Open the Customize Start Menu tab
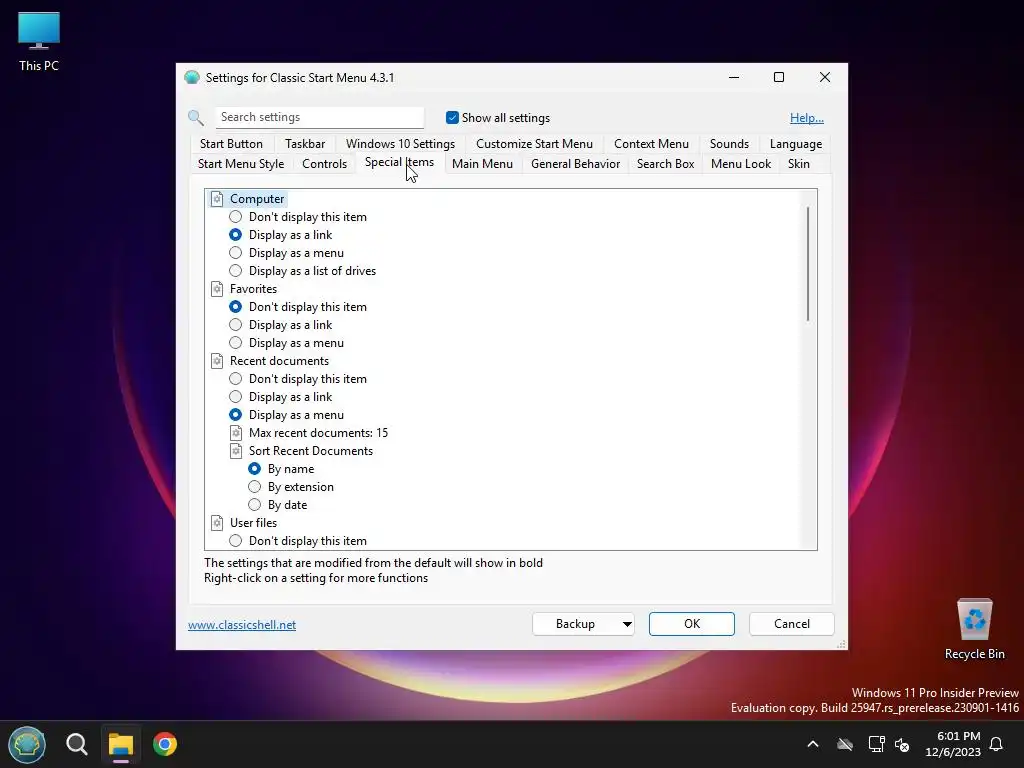This screenshot has width=1024, height=768. [534, 144]
